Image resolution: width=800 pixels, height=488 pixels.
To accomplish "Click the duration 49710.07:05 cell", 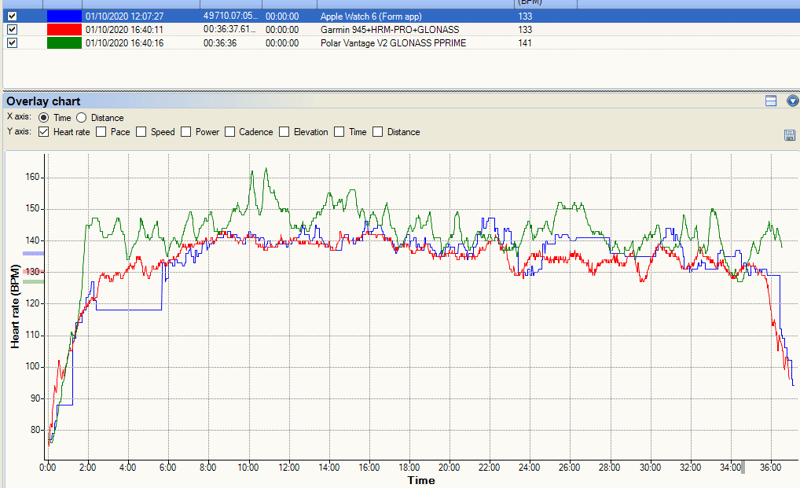I will pos(231,16).
